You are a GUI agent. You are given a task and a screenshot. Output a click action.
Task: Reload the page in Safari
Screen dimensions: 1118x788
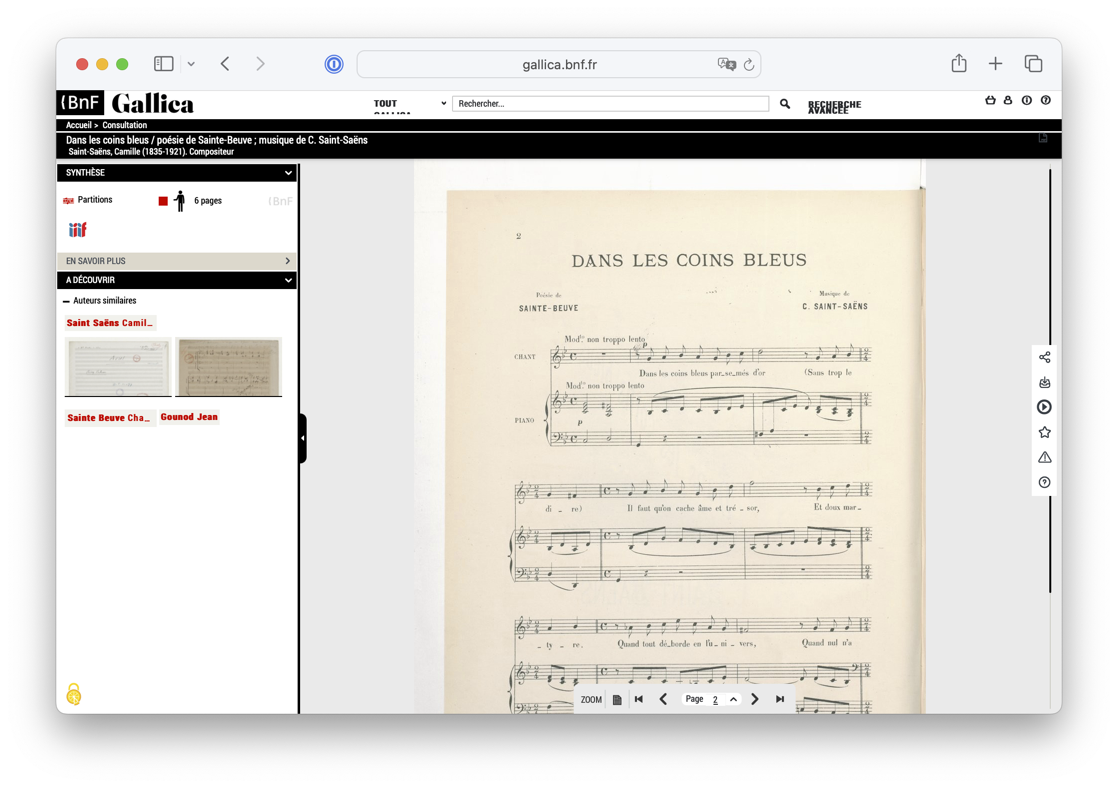[x=749, y=65]
